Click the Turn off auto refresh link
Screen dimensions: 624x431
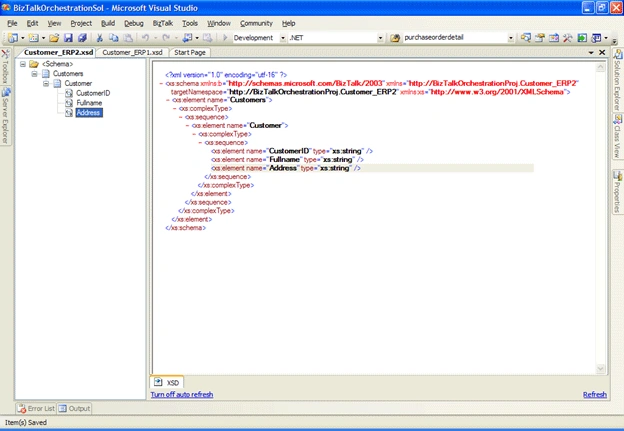click(x=182, y=394)
